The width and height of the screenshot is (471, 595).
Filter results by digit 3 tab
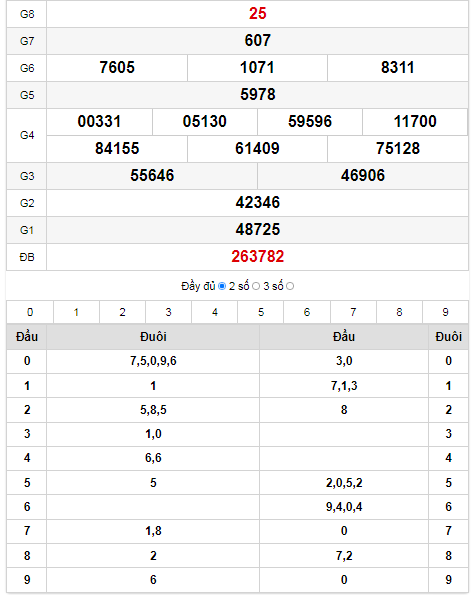169,312
